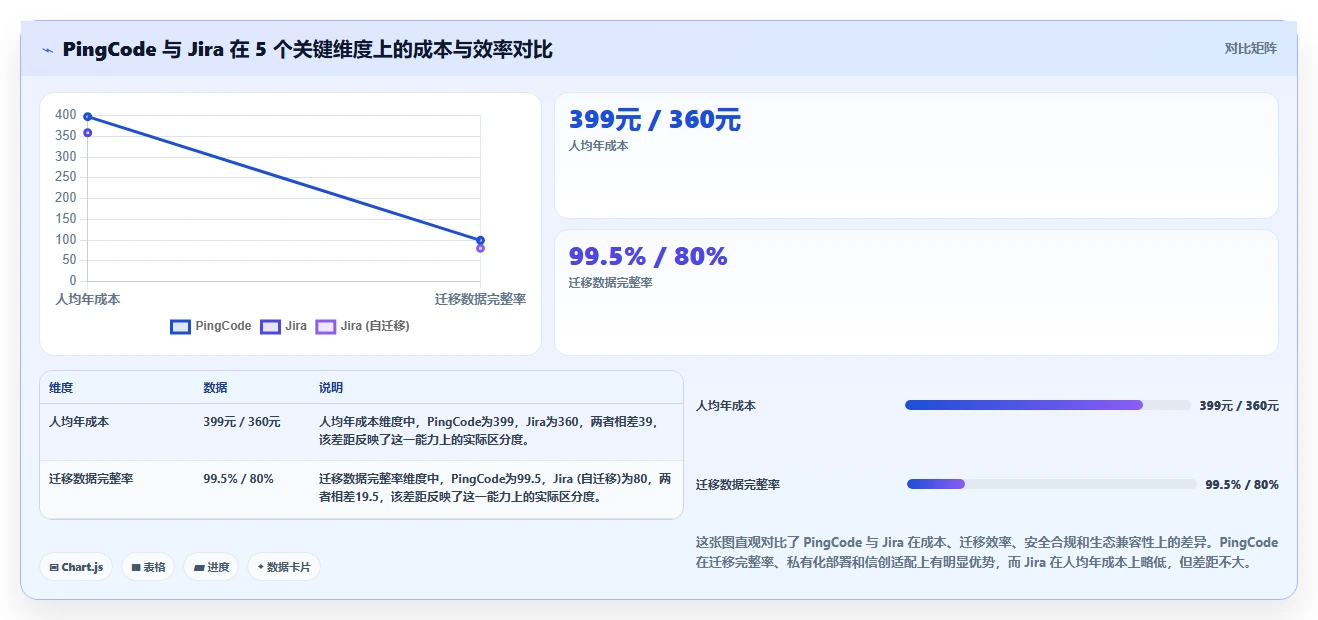Click the 399元 / 360元 table cell
The height and width of the screenshot is (620, 1318).
(x=242, y=422)
